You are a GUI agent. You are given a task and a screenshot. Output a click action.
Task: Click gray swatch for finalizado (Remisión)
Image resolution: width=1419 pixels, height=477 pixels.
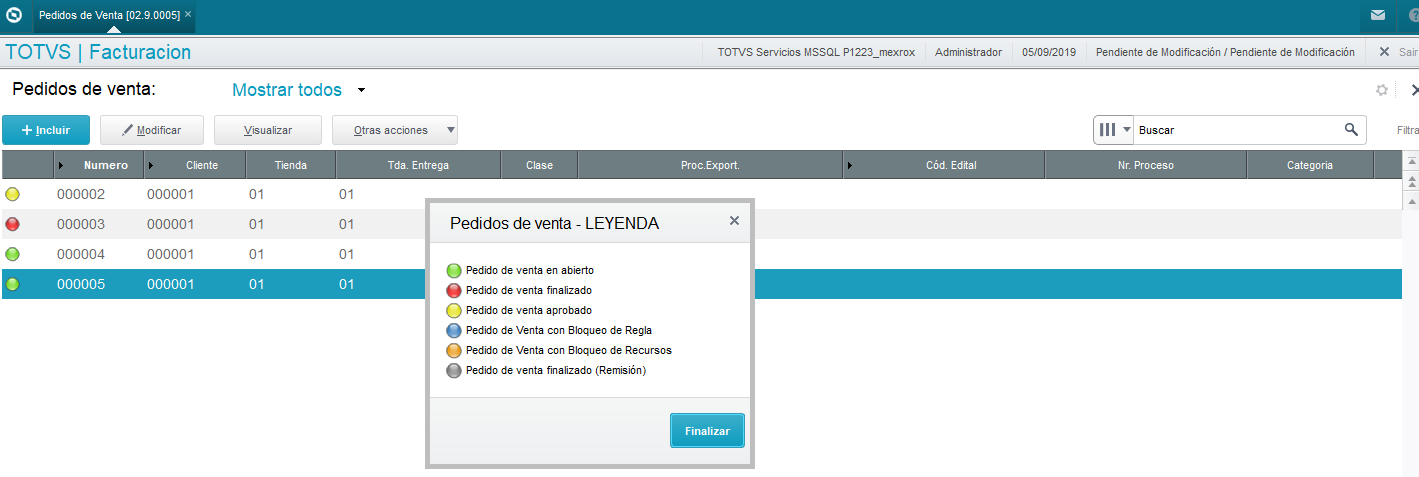[454, 370]
